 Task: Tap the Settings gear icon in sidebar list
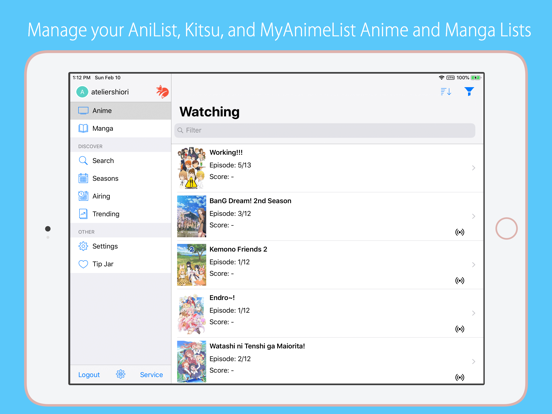click(83, 246)
